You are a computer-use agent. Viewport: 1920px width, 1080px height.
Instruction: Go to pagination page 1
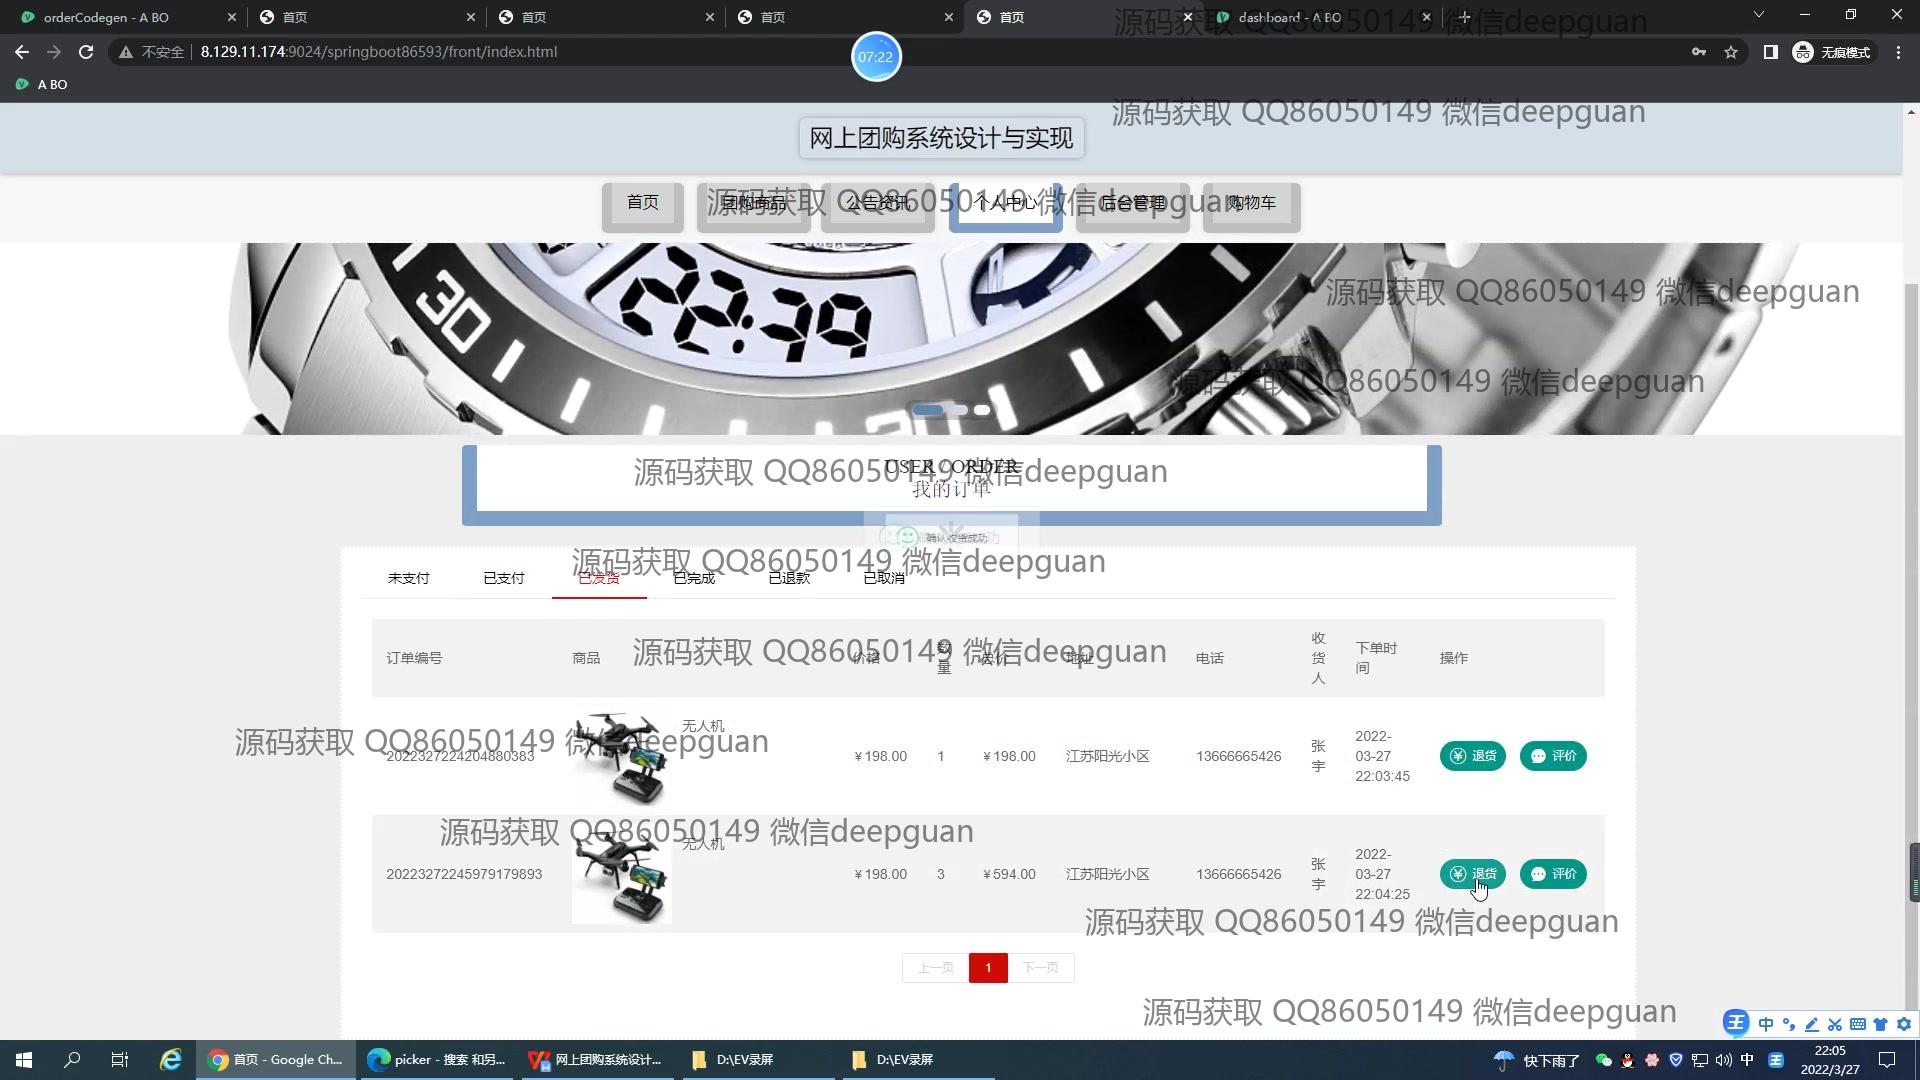(988, 968)
